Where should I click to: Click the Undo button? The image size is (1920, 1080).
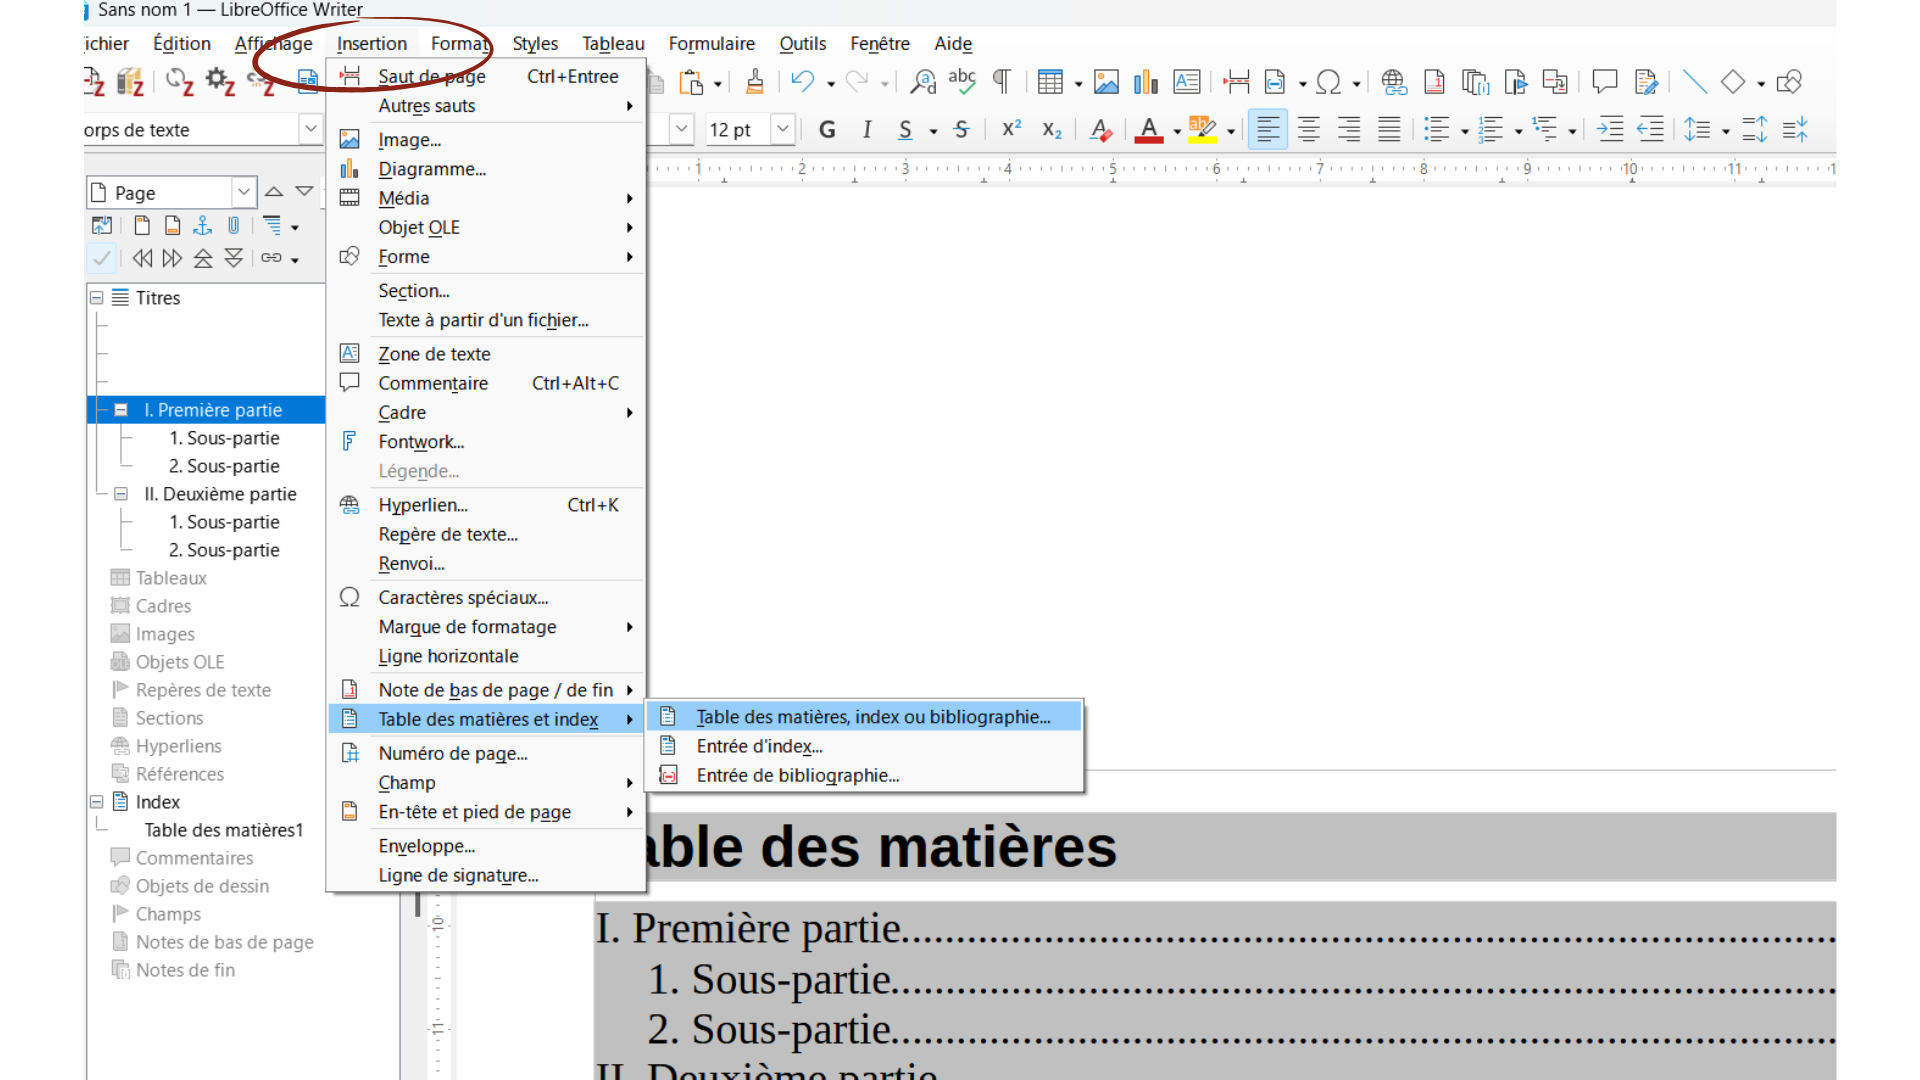pyautogui.click(x=804, y=82)
